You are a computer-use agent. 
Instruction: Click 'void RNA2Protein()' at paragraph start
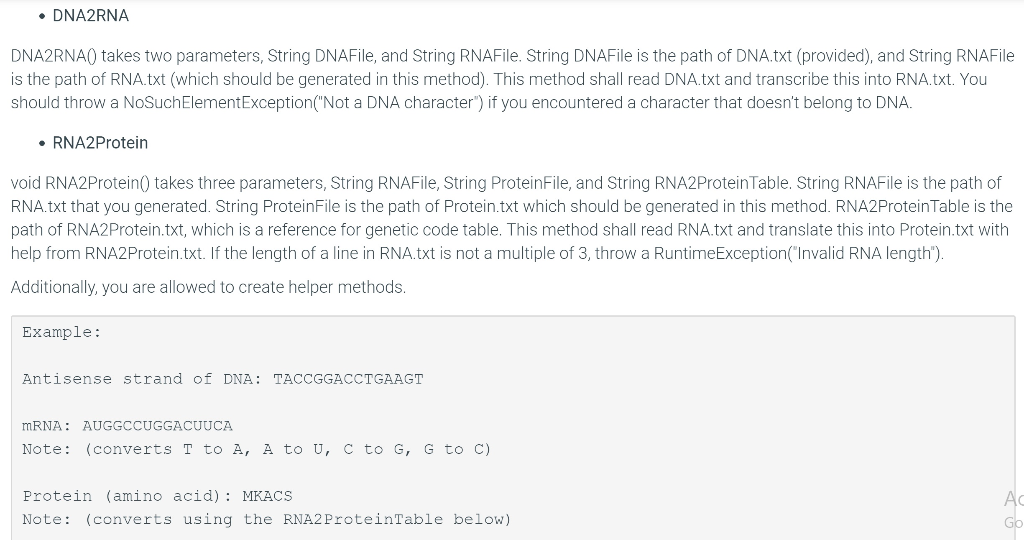[x=80, y=183]
